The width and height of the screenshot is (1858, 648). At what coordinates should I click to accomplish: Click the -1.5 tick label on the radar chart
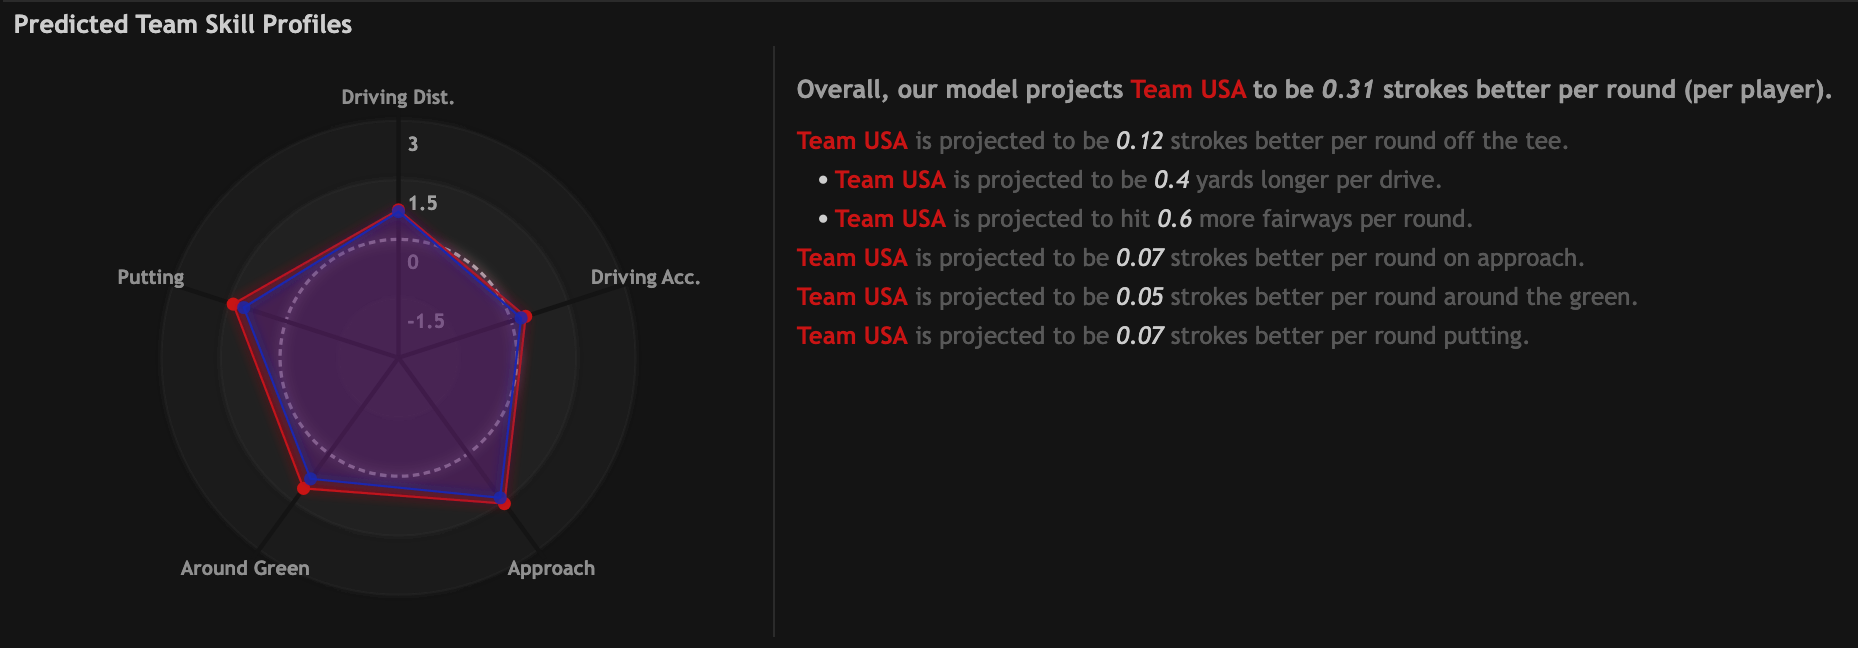[426, 321]
